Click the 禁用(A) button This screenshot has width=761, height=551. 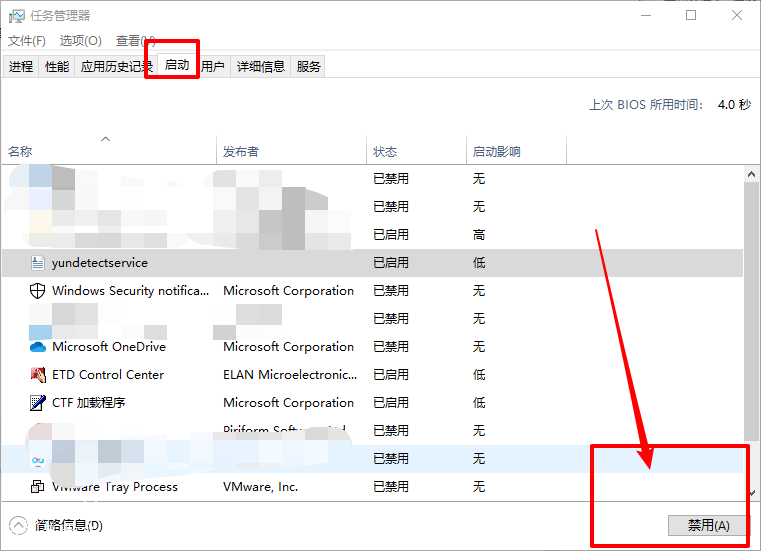[708, 525]
